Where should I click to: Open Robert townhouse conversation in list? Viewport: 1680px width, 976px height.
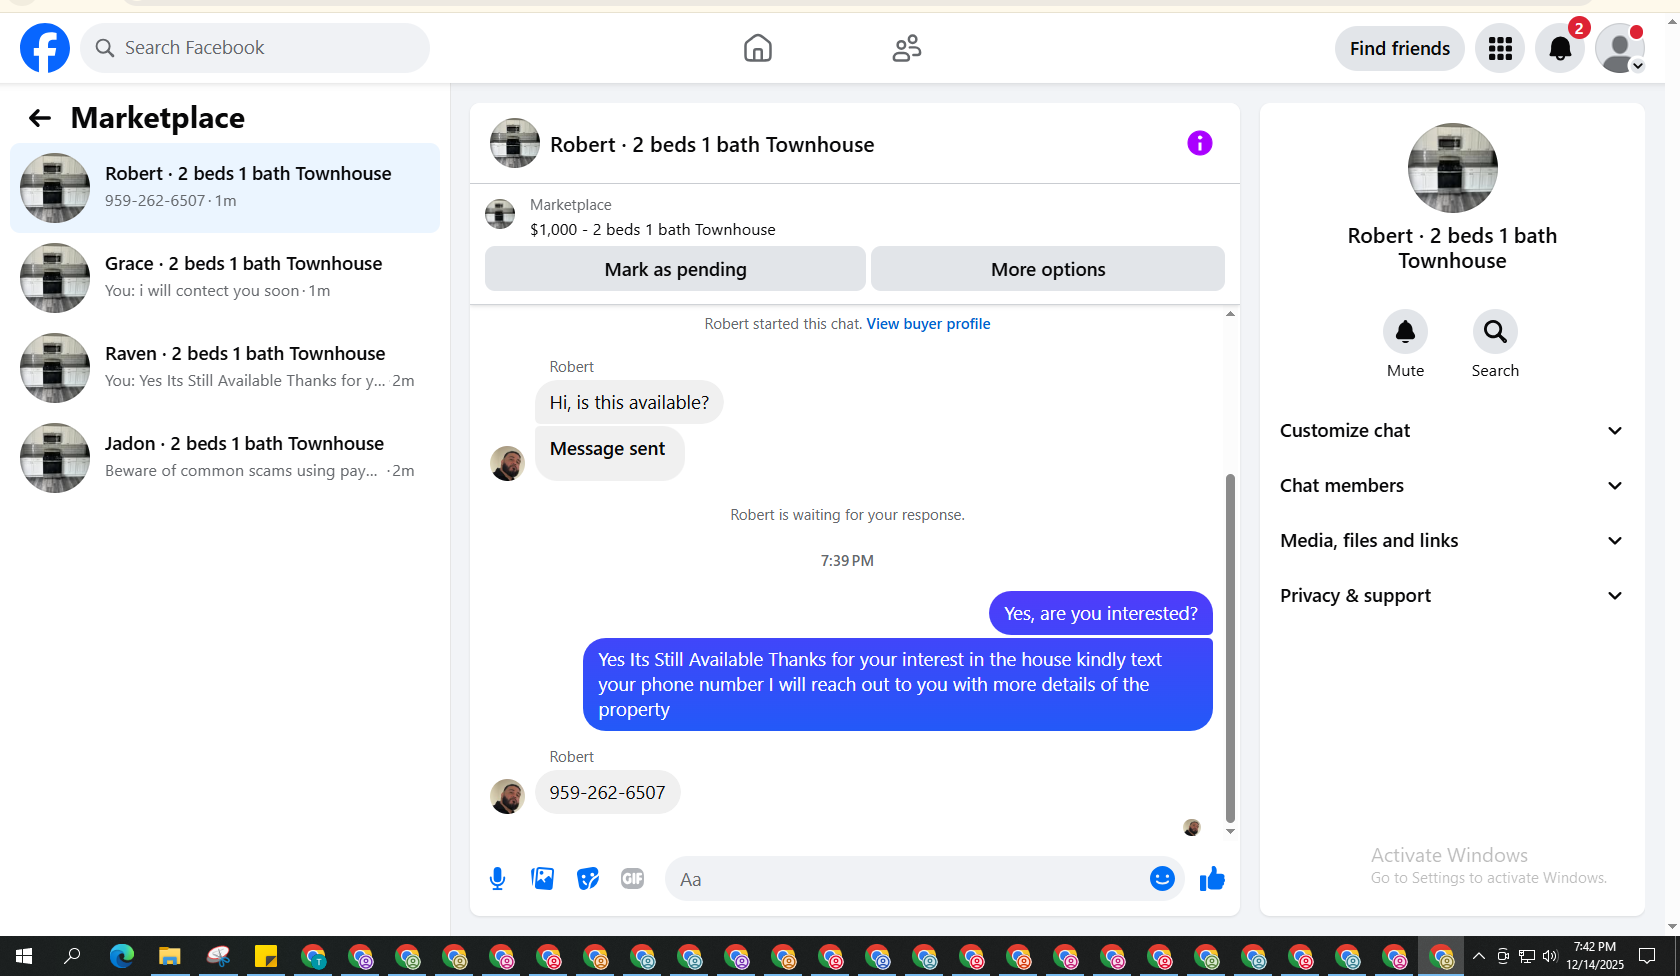225,188
